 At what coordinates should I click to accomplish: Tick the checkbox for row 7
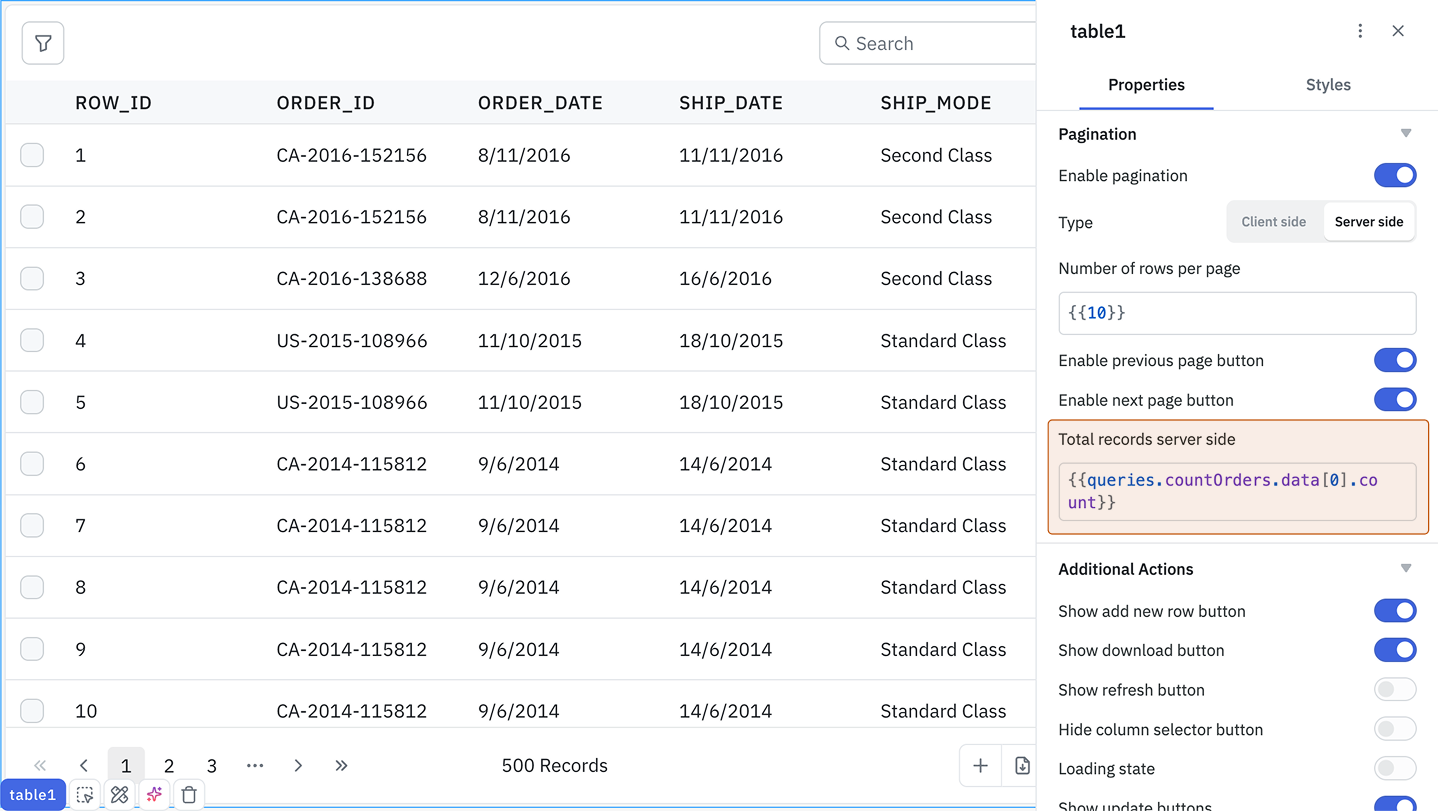(32, 525)
